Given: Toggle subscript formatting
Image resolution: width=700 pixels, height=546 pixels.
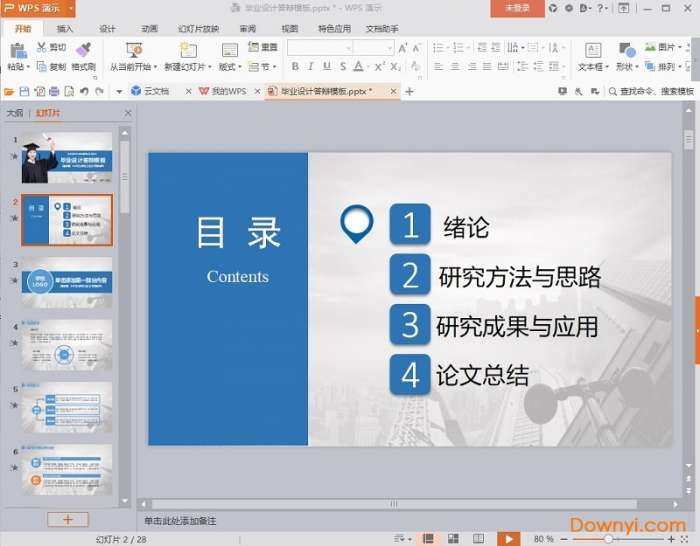Looking at the screenshot, I should 395,67.
